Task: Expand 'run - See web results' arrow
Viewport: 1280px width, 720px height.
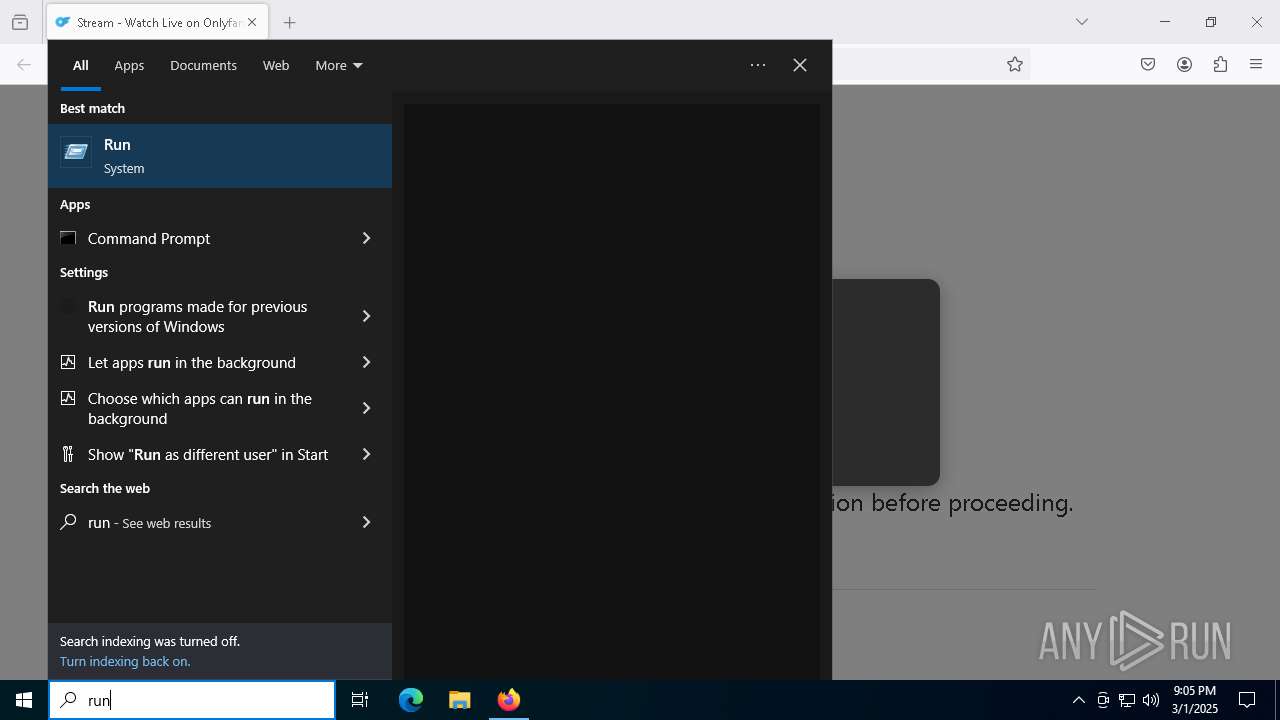Action: [x=366, y=522]
